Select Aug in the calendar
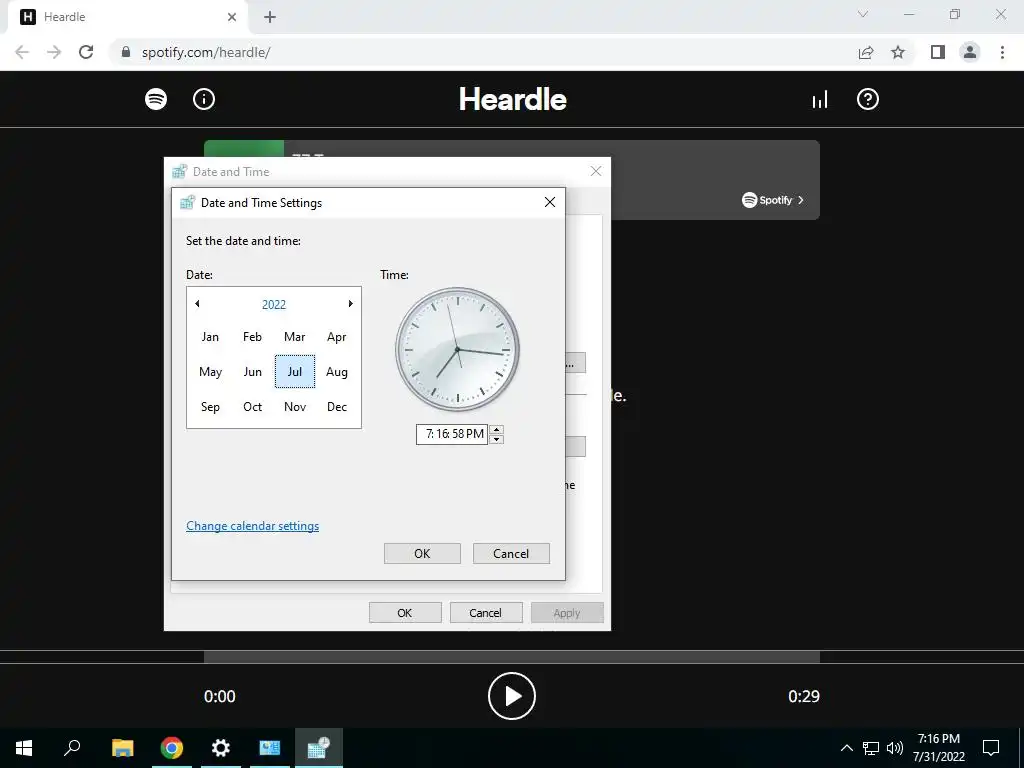Viewport: 1024px width, 768px height. pos(337,372)
